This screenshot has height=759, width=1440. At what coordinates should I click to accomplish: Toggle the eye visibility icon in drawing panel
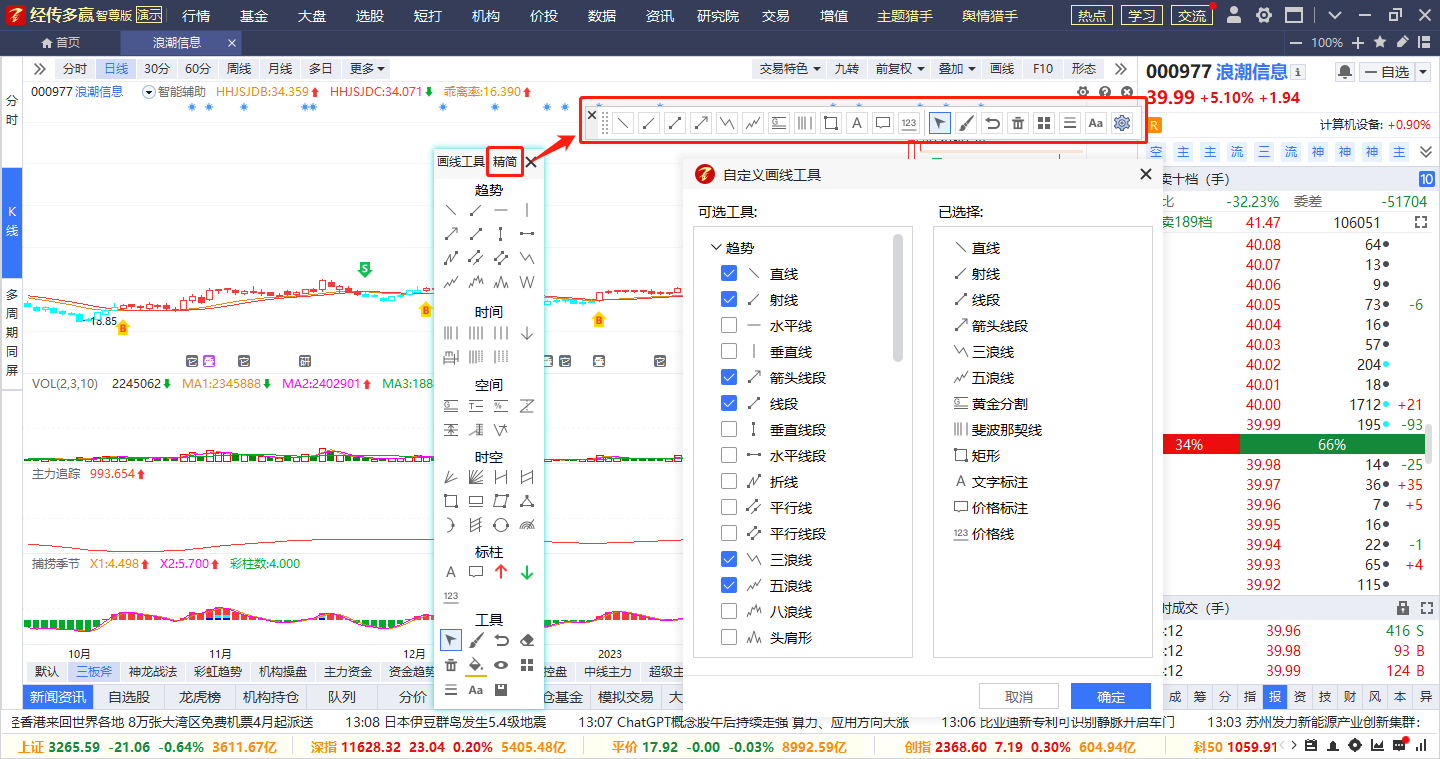[502, 665]
